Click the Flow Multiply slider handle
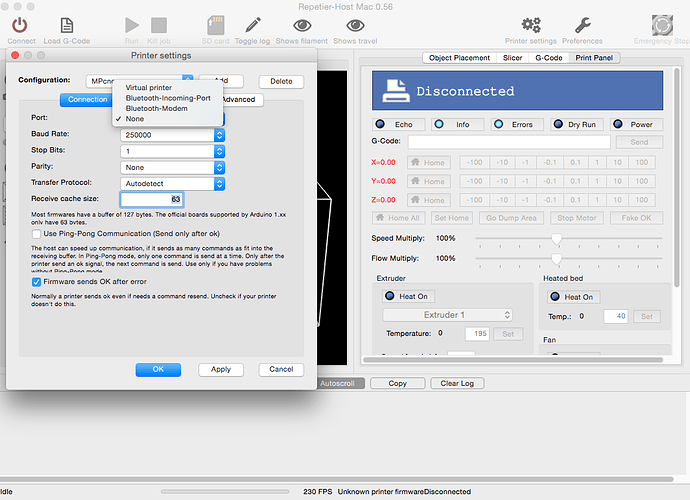690x500 pixels. (x=556, y=259)
